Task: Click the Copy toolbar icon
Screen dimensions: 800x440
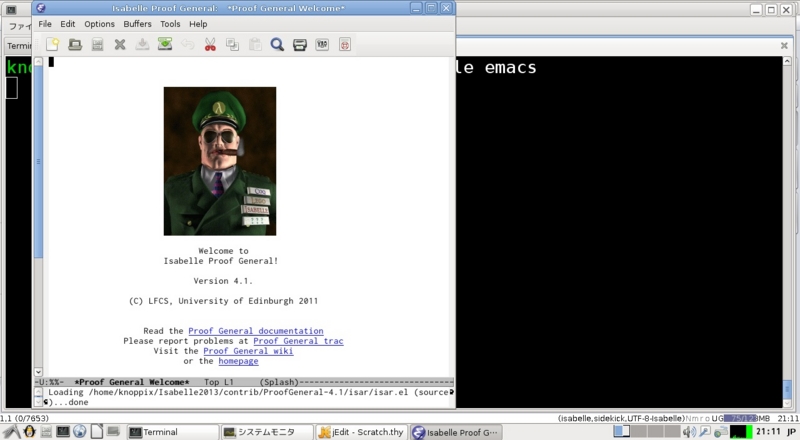Action: click(x=233, y=45)
